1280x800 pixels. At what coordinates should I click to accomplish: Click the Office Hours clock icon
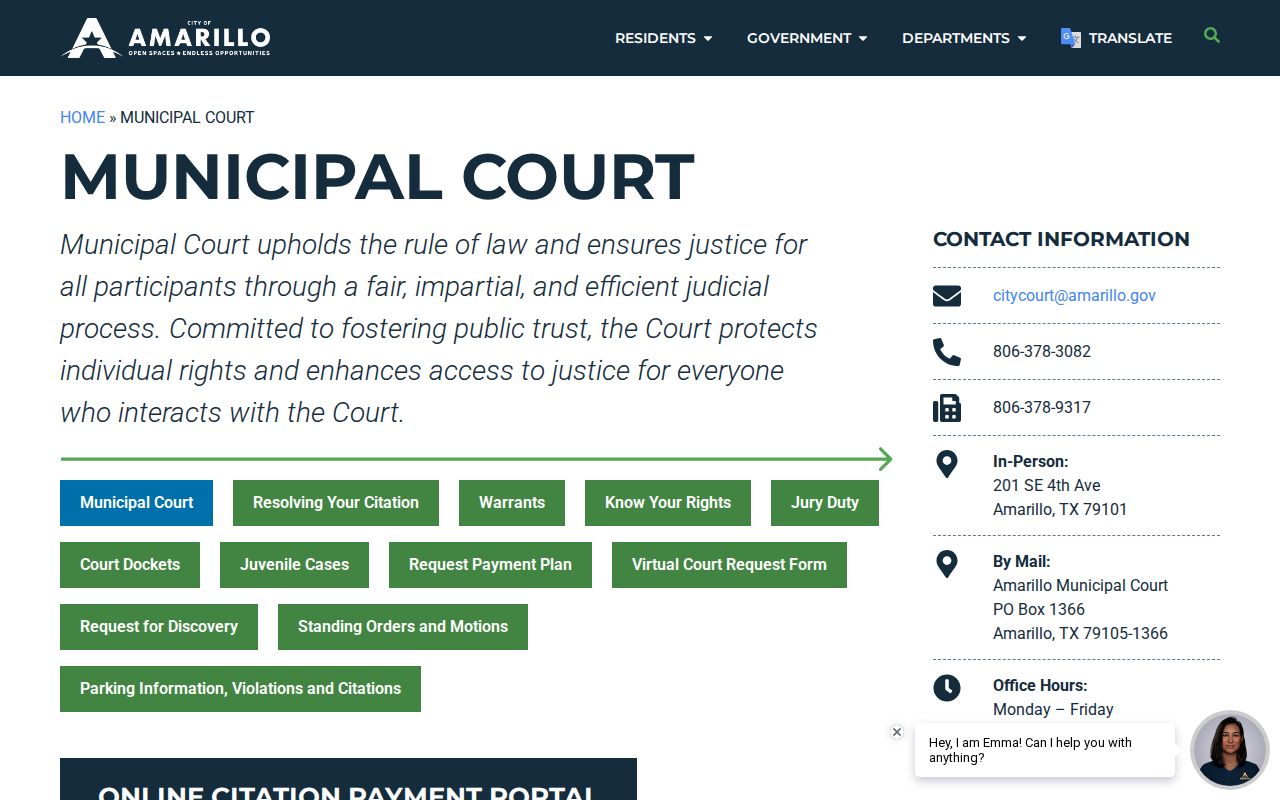pyautogui.click(x=947, y=688)
